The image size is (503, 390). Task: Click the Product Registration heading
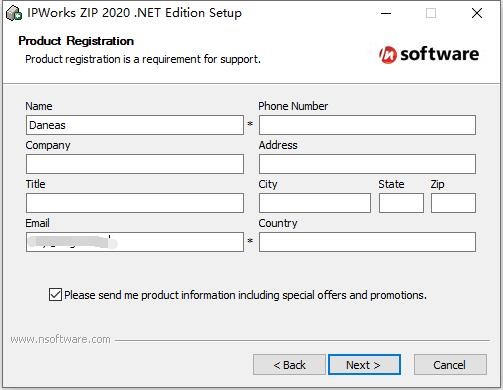pyautogui.click(x=76, y=41)
